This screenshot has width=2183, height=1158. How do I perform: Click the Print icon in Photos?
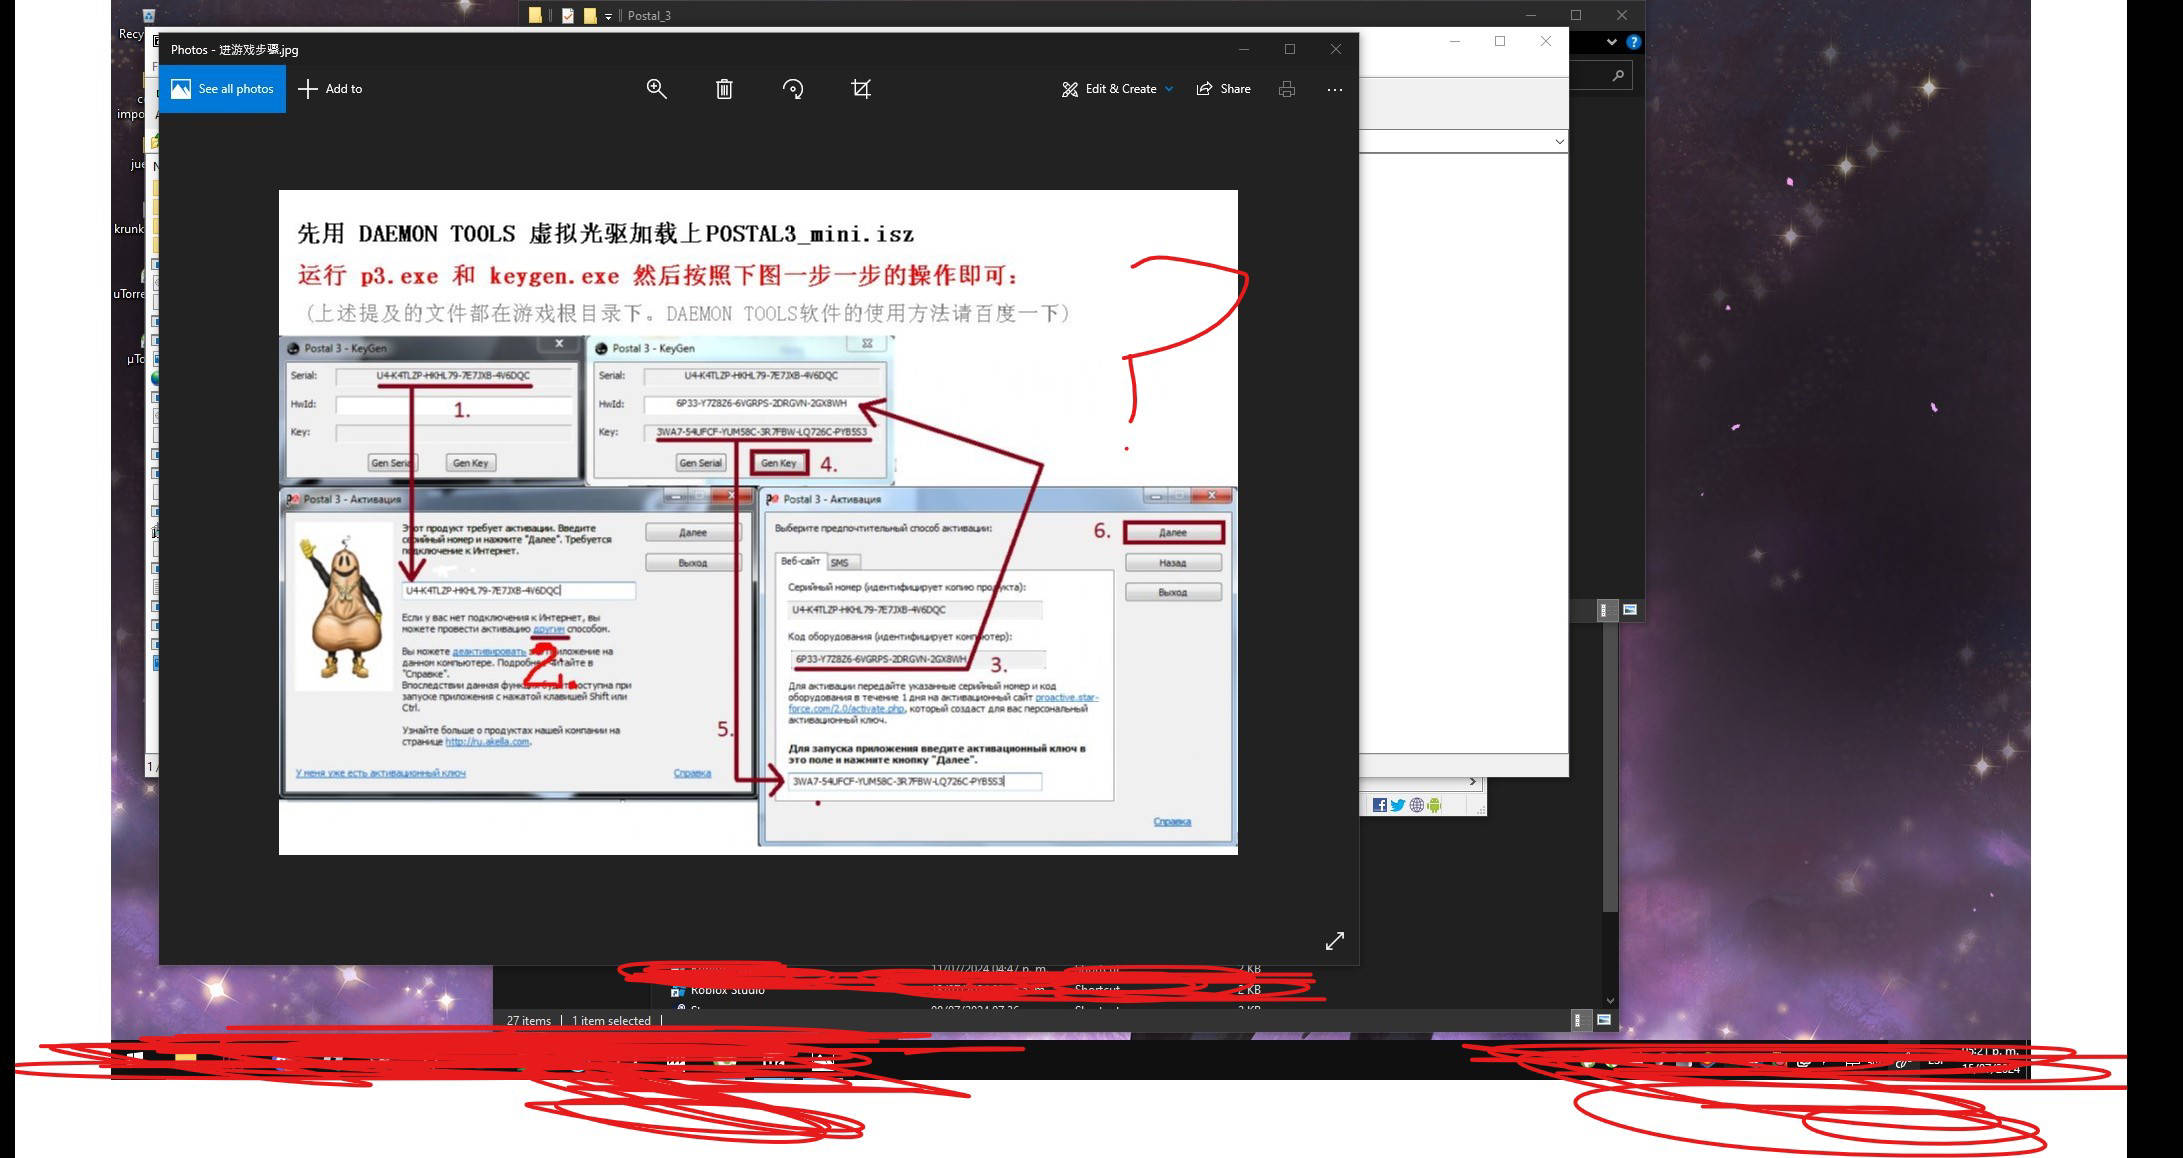(1287, 89)
